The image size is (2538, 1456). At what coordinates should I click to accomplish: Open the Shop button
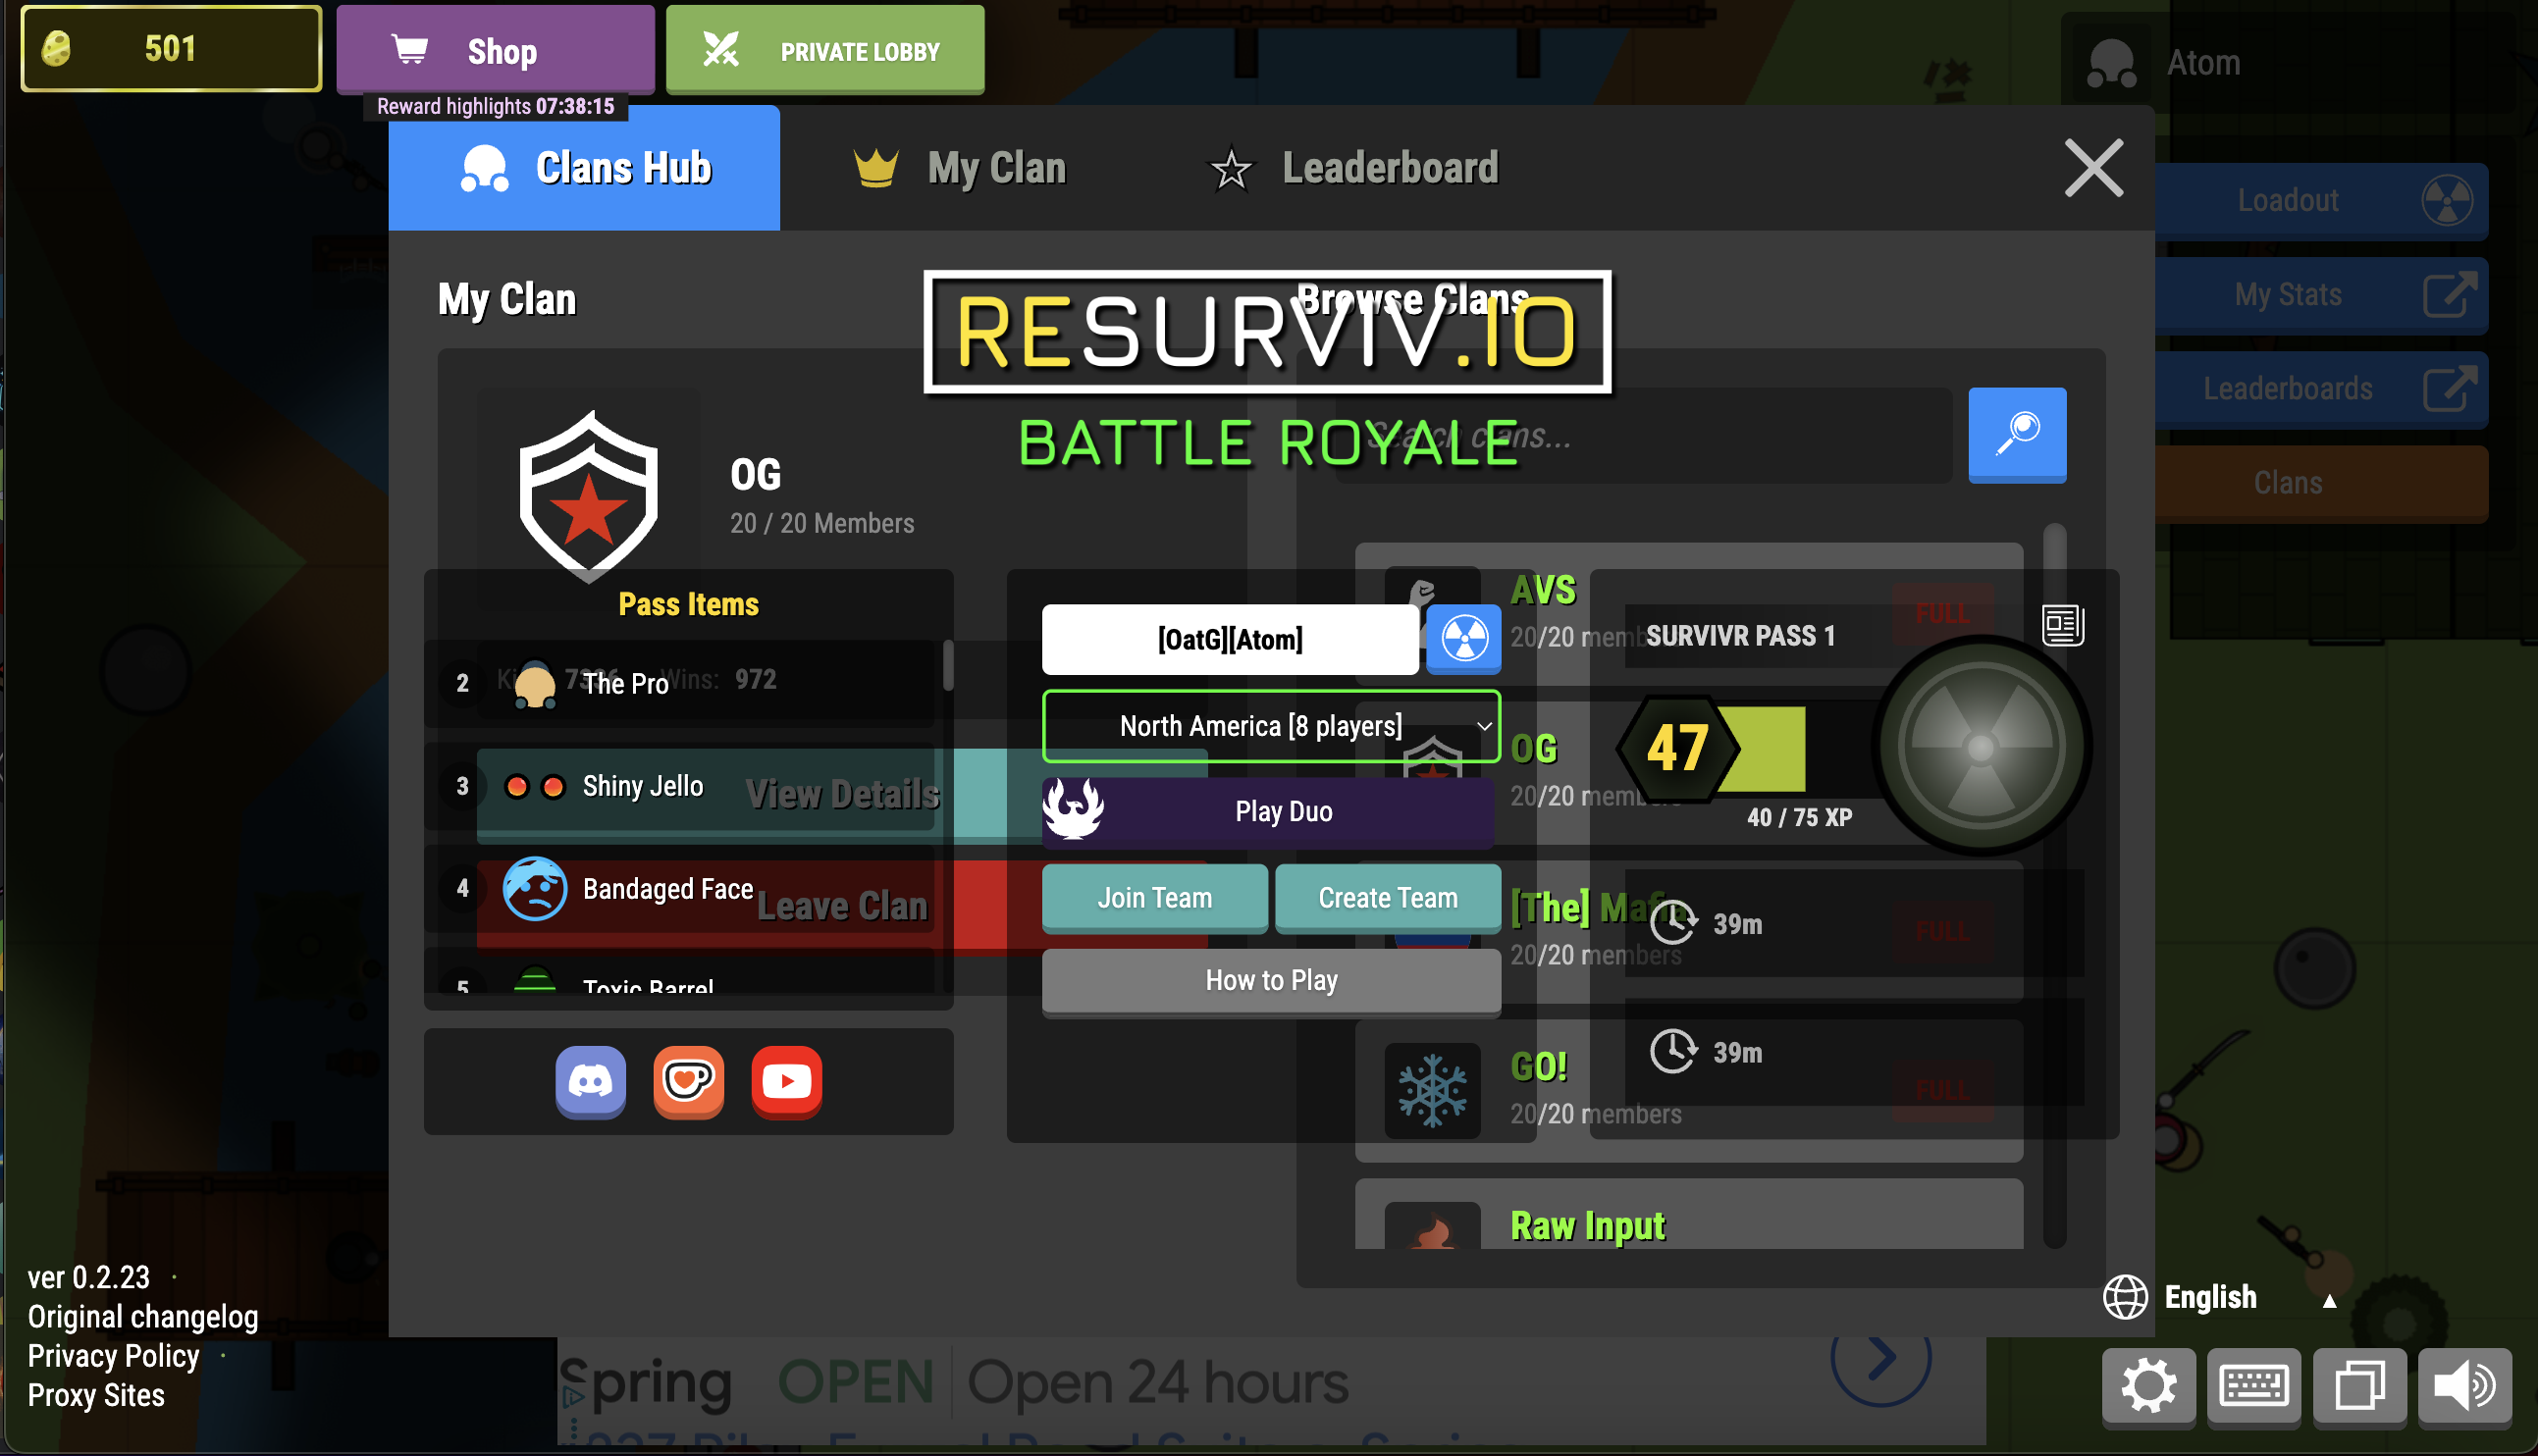[x=495, y=50]
